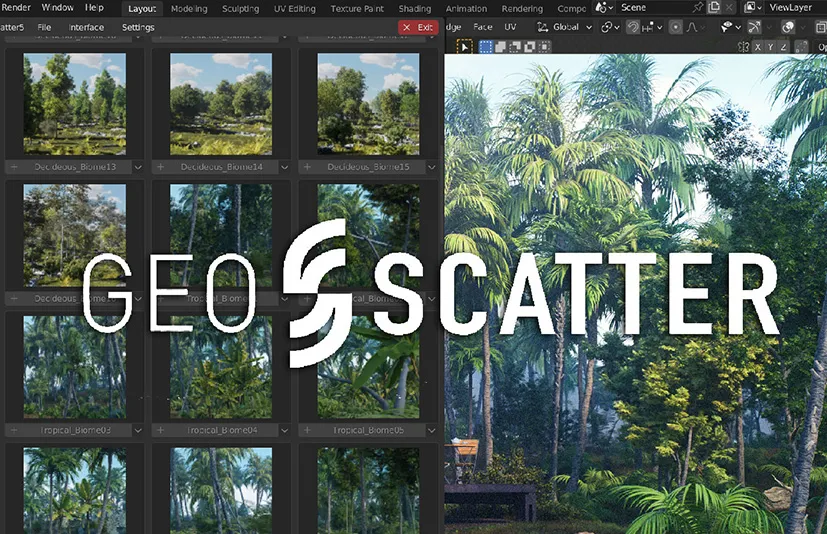Open the biome manager Settings menu
The width and height of the screenshot is (827, 534).
[x=138, y=27]
